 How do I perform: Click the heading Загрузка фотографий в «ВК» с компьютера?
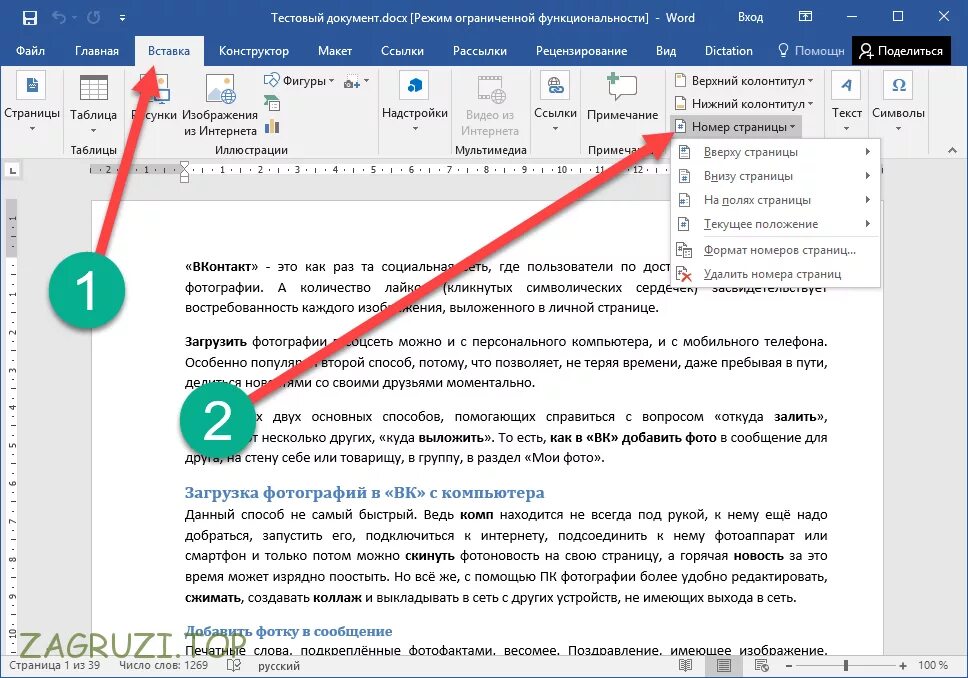pyautogui.click(x=364, y=493)
